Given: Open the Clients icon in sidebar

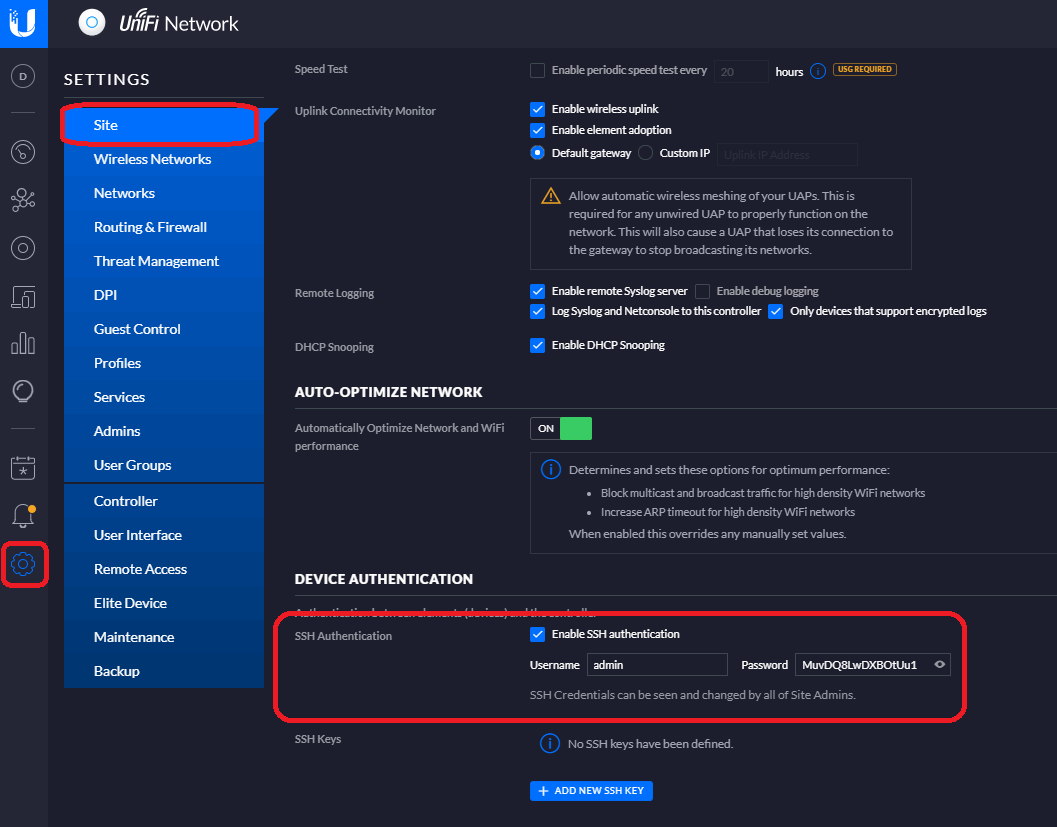Looking at the screenshot, I should click(x=23, y=297).
